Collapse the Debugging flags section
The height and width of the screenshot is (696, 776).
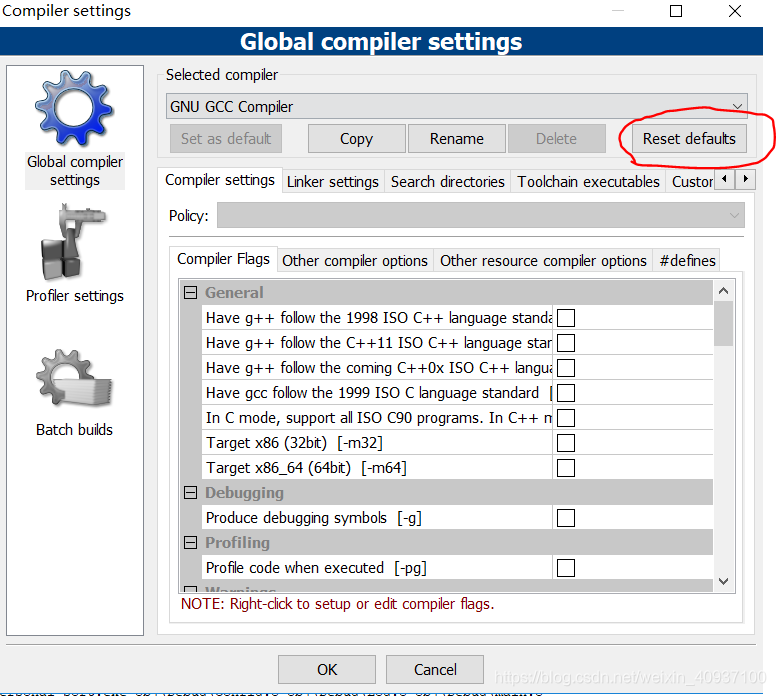click(x=191, y=493)
